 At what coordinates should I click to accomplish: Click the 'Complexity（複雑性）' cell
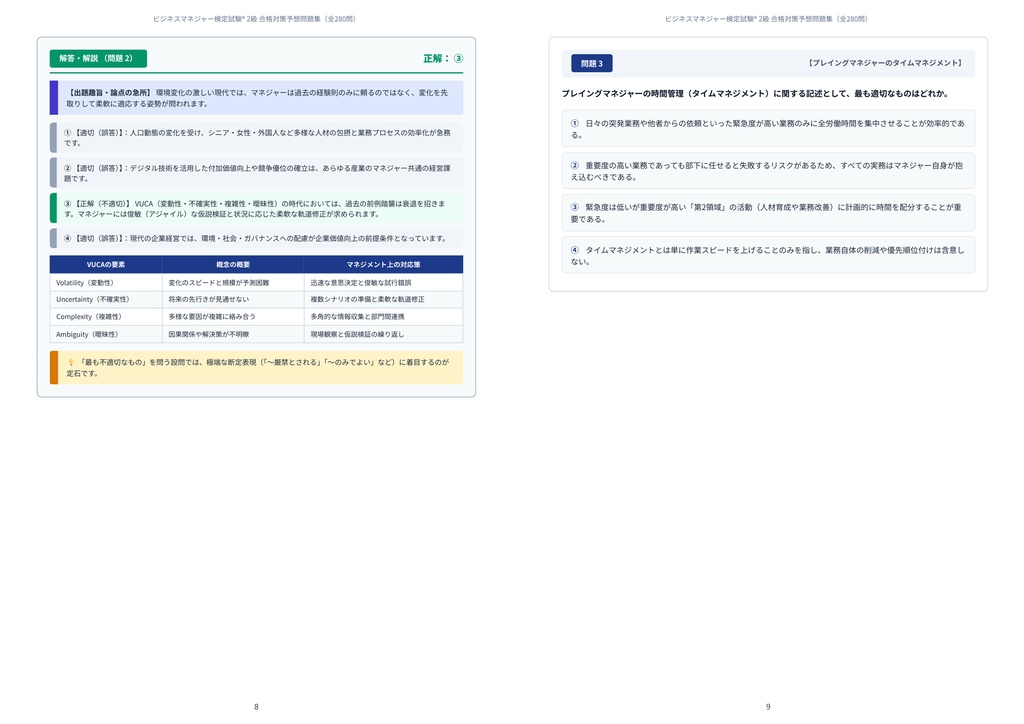click(x=106, y=317)
